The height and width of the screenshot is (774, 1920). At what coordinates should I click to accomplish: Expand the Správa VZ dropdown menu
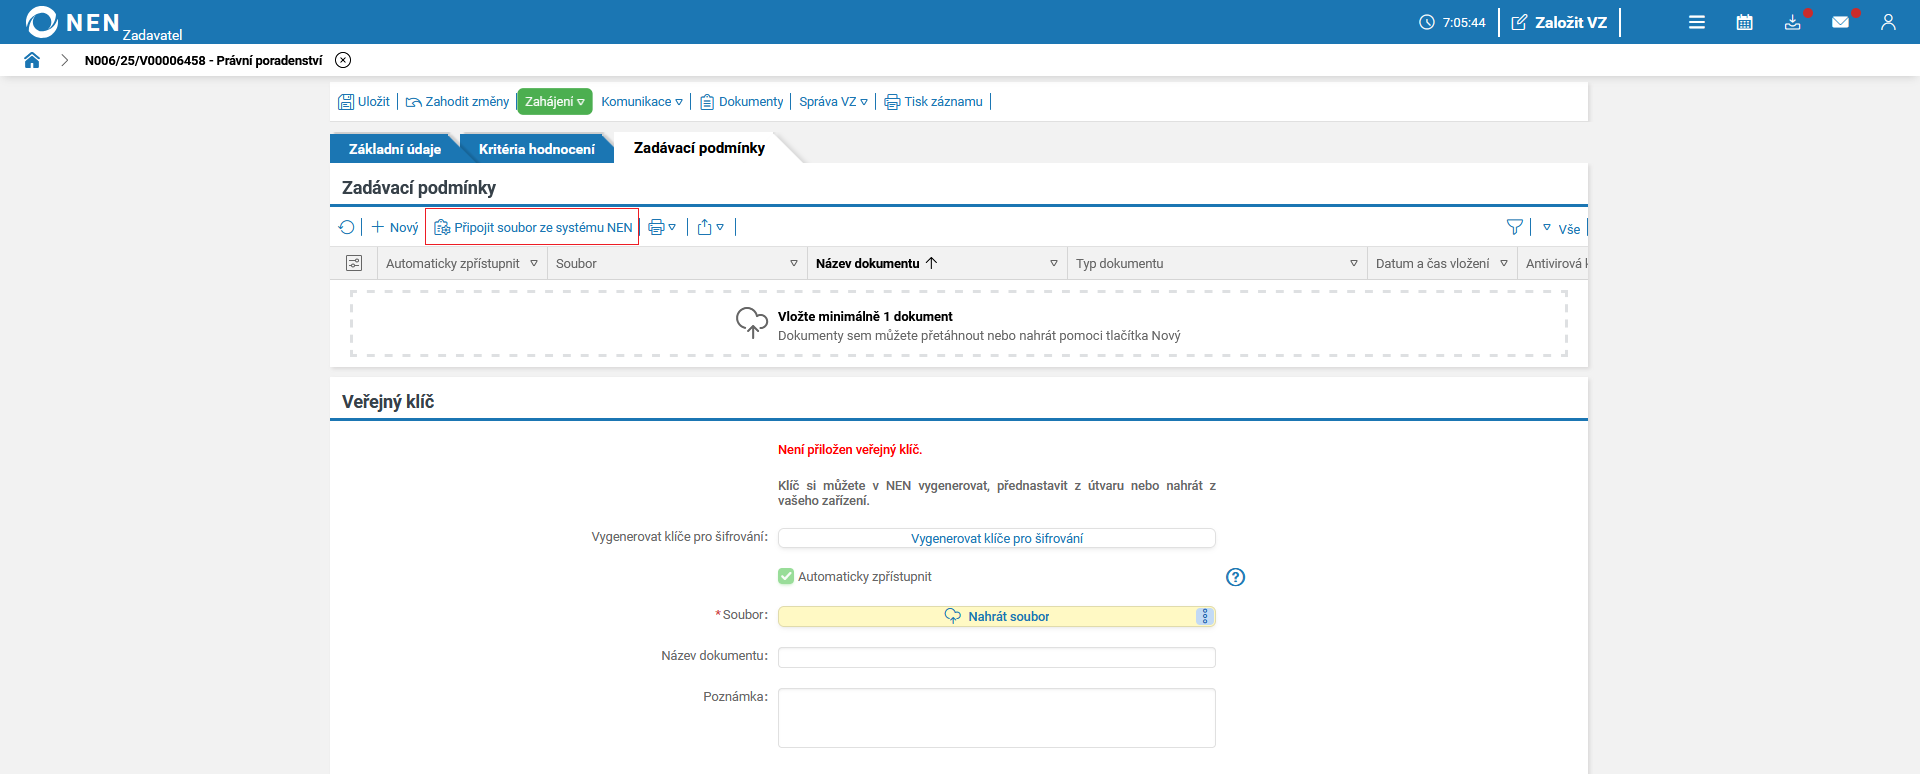point(833,102)
